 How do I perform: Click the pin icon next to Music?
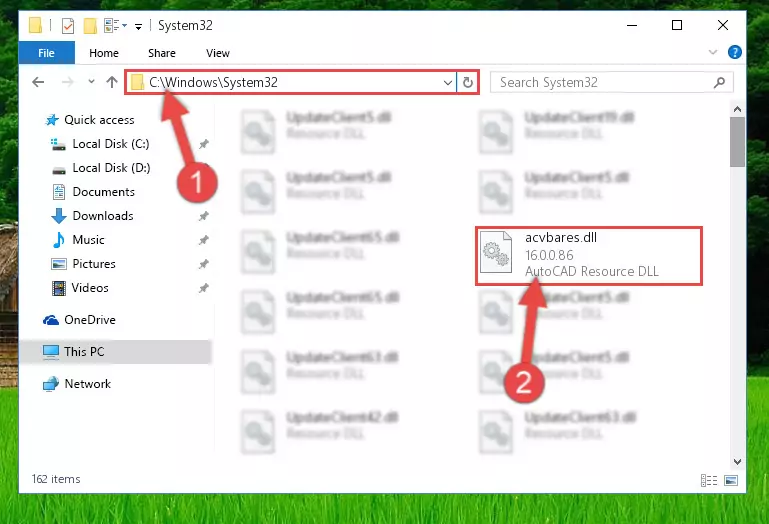pyautogui.click(x=204, y=240)
